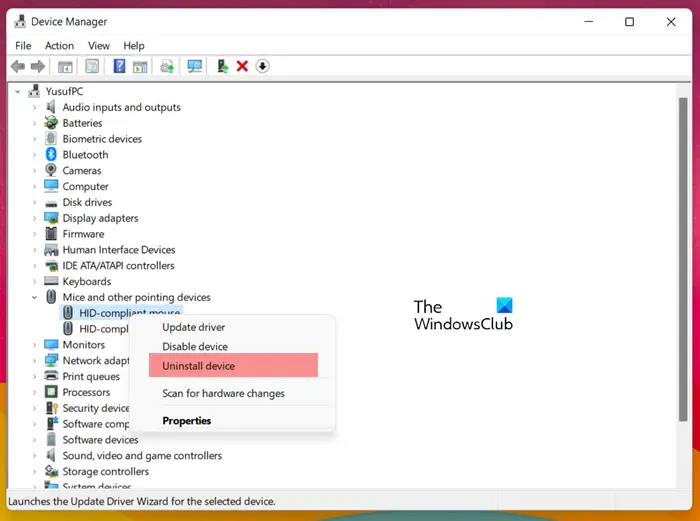Image resolution: width=700 pixels, height=521 pixels.
Task: Click the blue Help question-mark toolbar icon
Action: pos(119,67)
